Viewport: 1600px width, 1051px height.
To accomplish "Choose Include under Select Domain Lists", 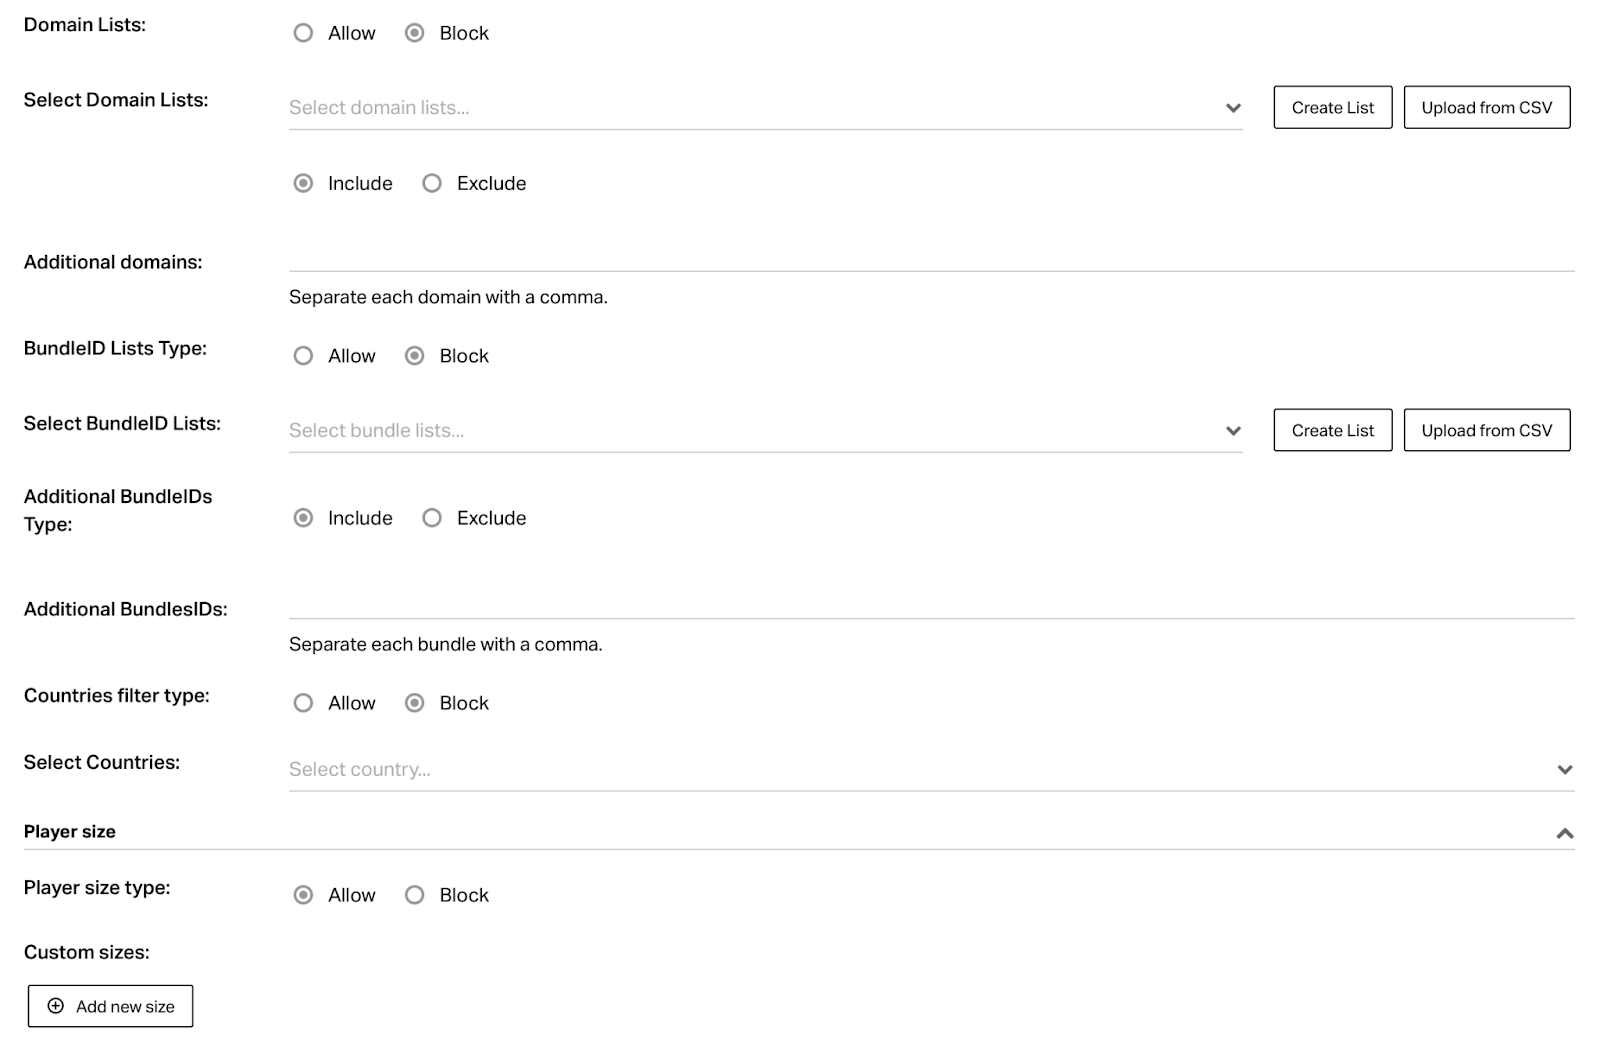I will (303, 183).
